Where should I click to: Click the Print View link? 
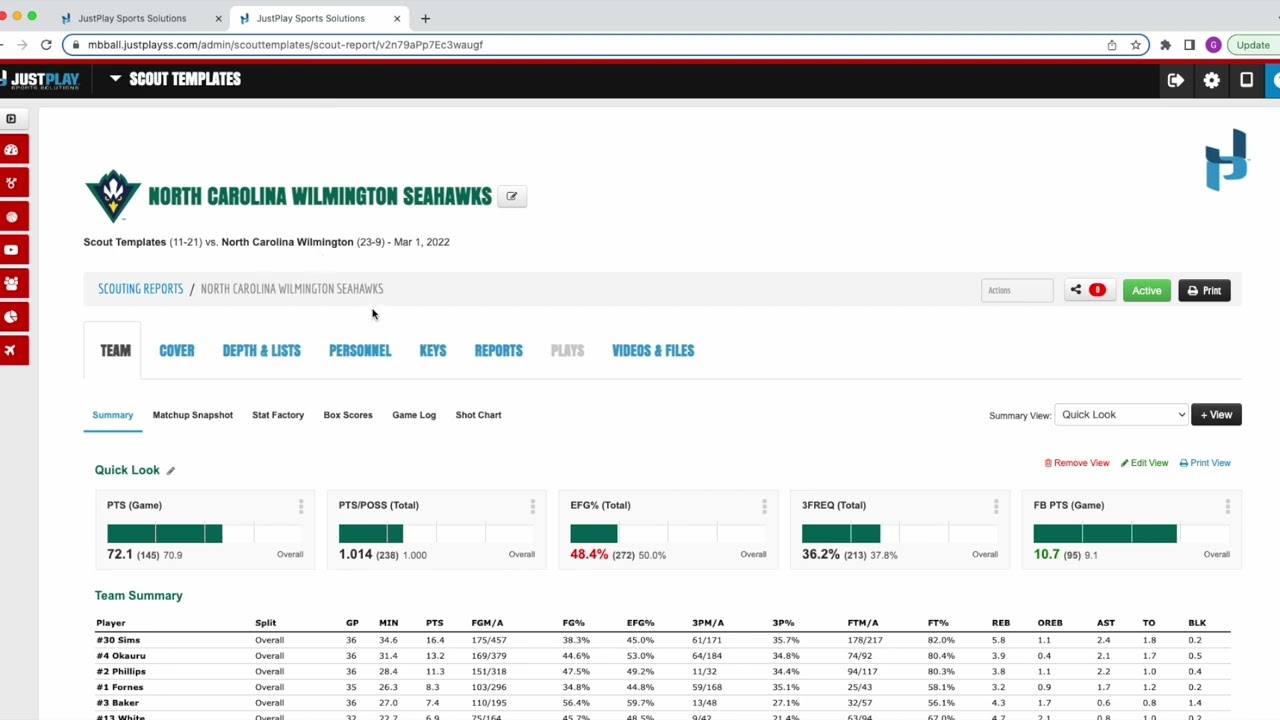(1205, 463)
